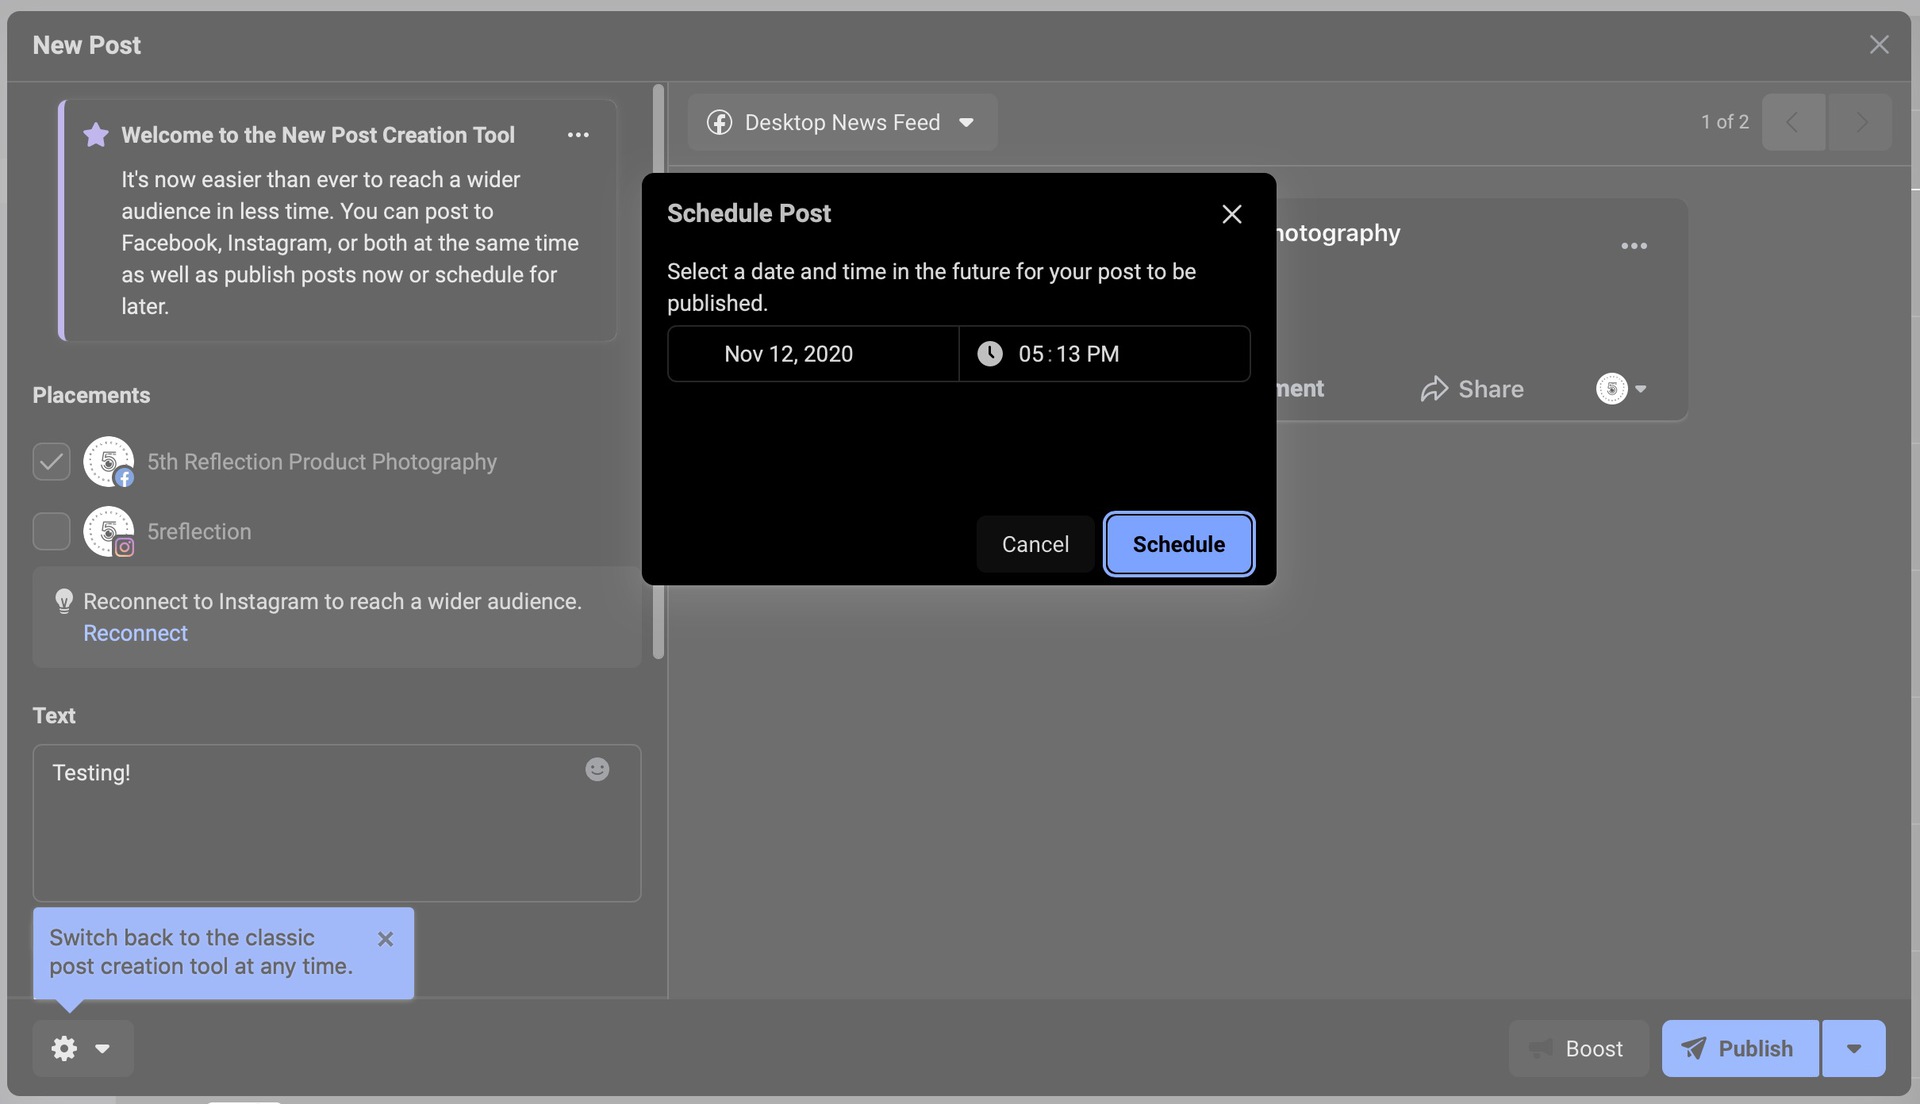Screen dimensions: 1920x1104
Task: Click the clock icon in the time field
Action: (x=989, y=354)
